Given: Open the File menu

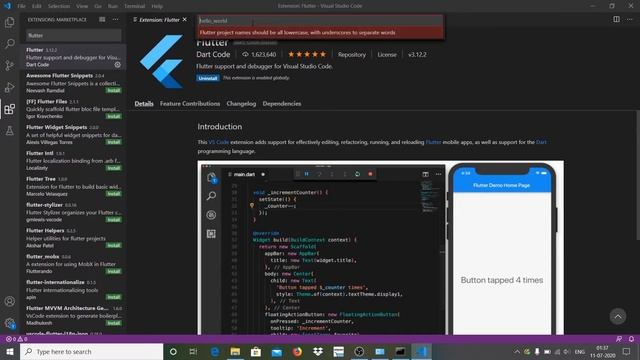Looking at the screenshot, I should 22,6.
